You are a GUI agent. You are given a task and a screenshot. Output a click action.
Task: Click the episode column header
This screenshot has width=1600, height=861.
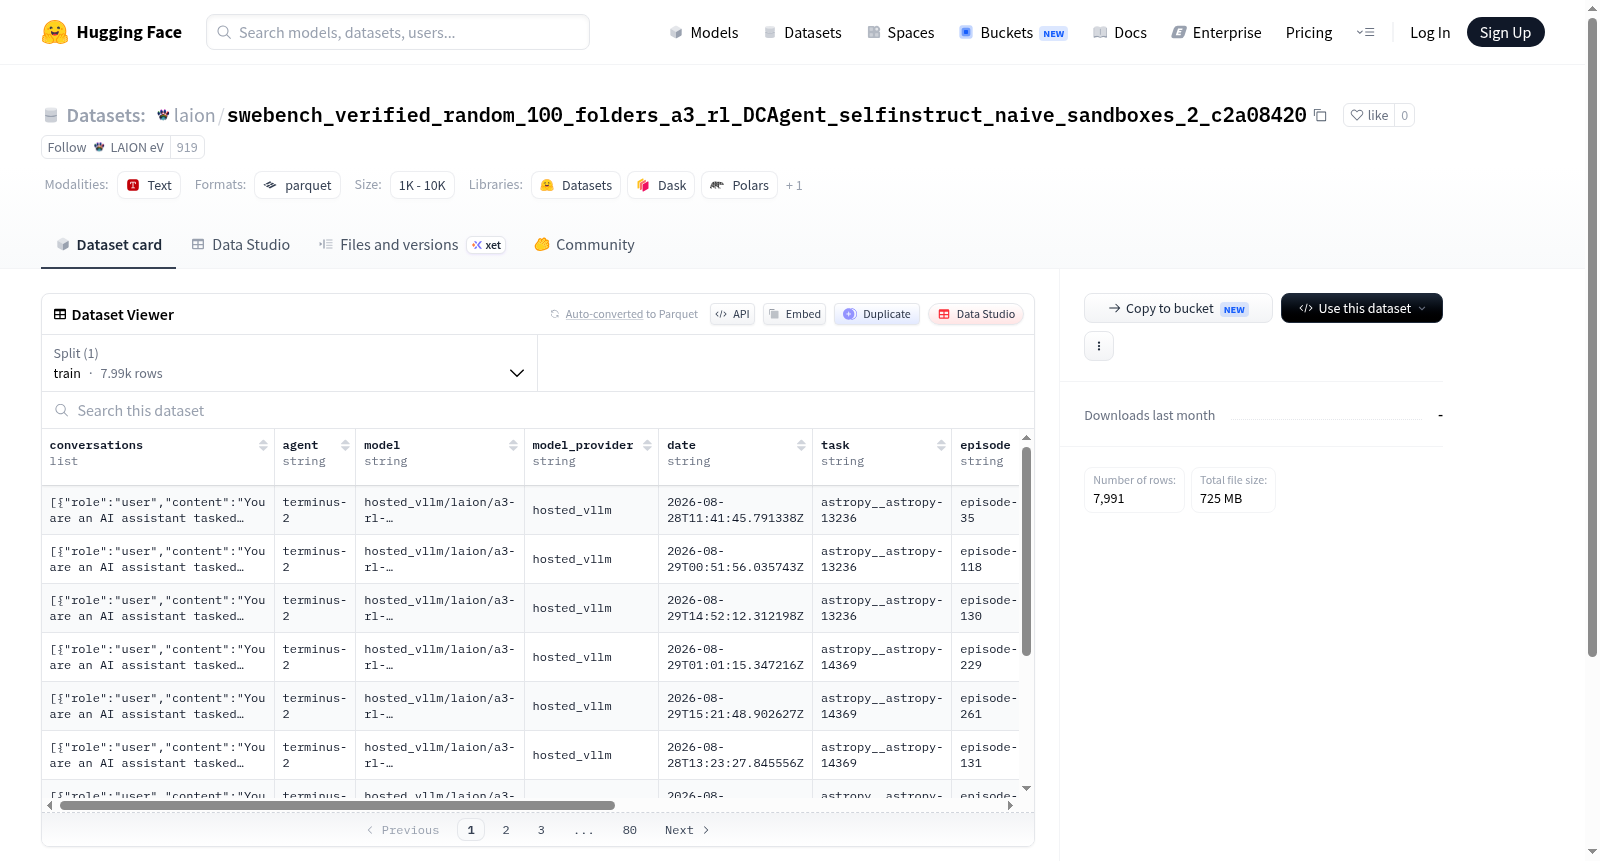click(x=985, y=453)
